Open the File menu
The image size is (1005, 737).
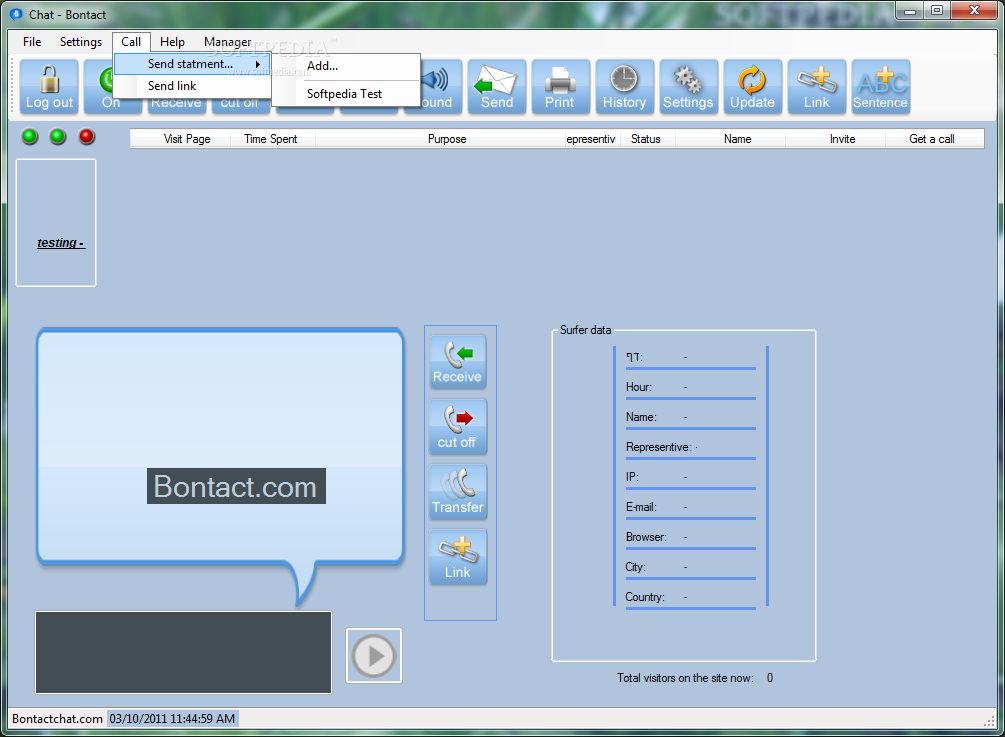(32, 42)
